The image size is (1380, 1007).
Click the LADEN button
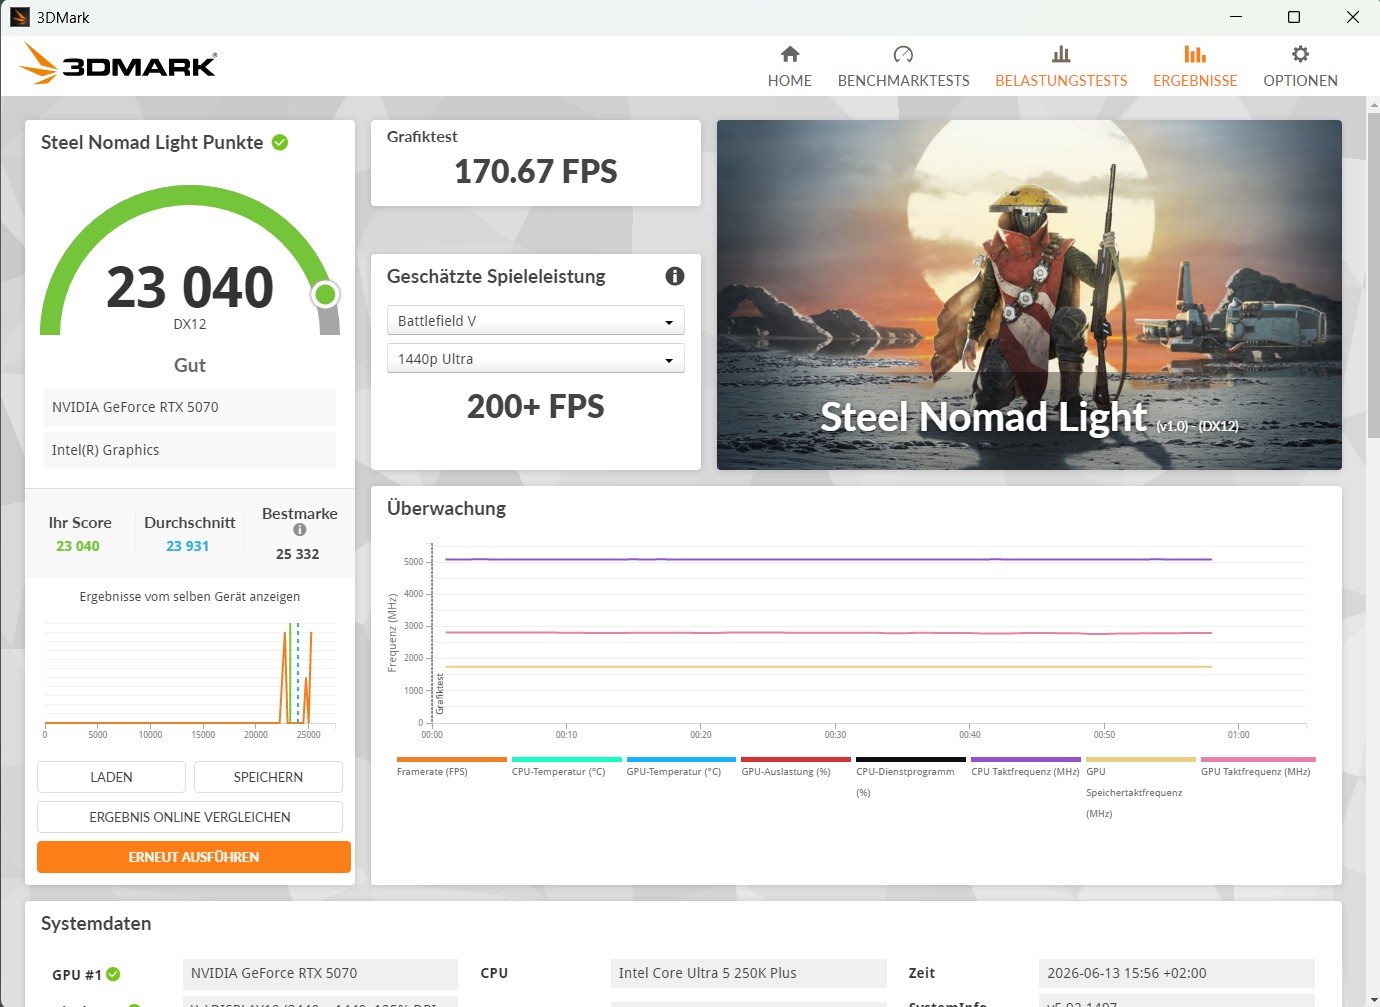pyautogui.click(x=111, y=777)
